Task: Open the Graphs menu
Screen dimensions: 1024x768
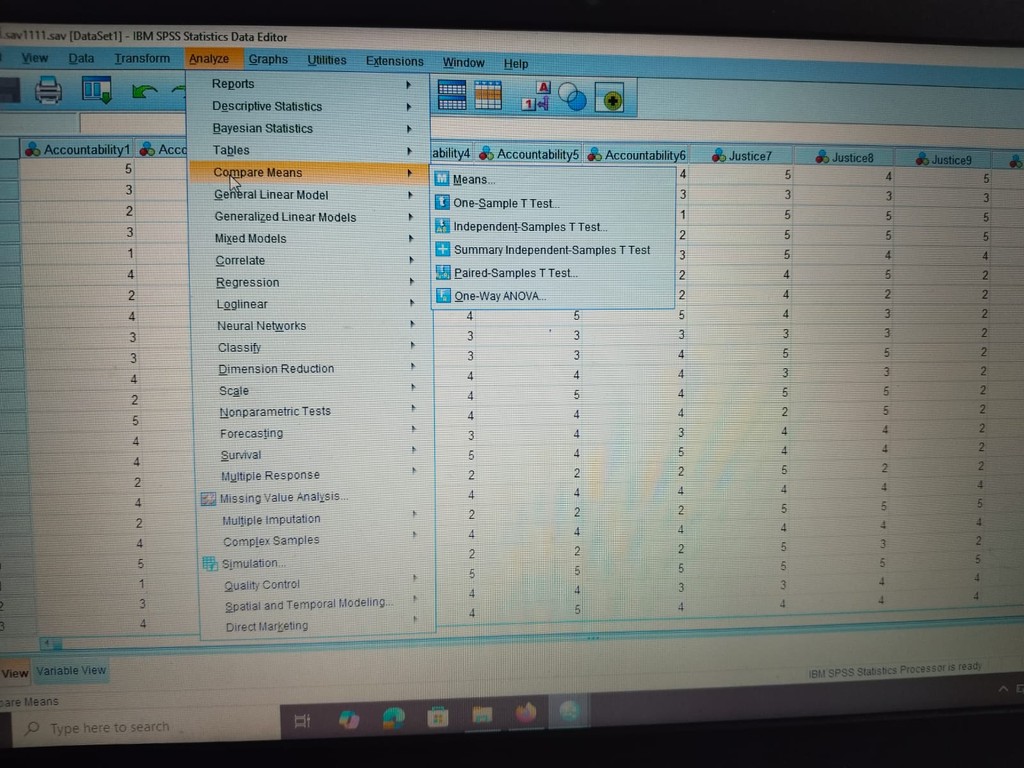Action: 268,59
